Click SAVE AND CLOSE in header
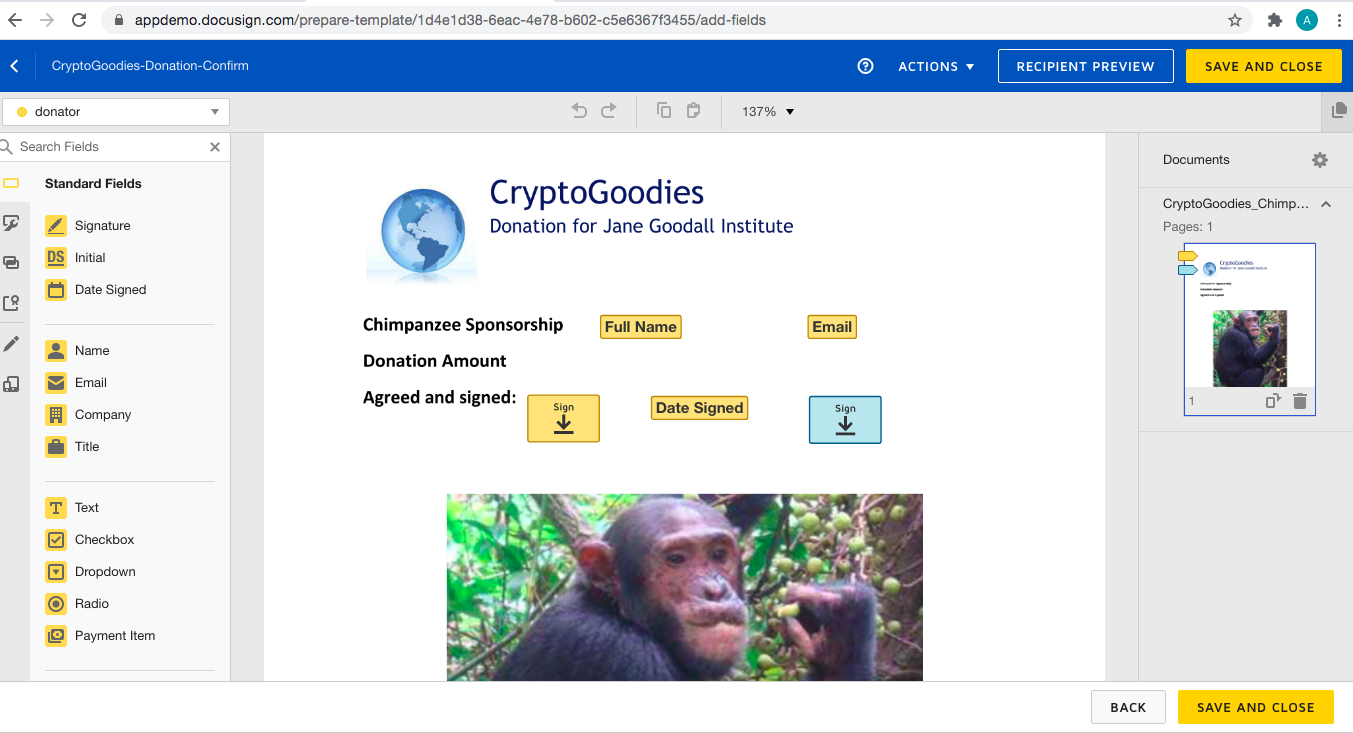 [x=1264, y=66]
